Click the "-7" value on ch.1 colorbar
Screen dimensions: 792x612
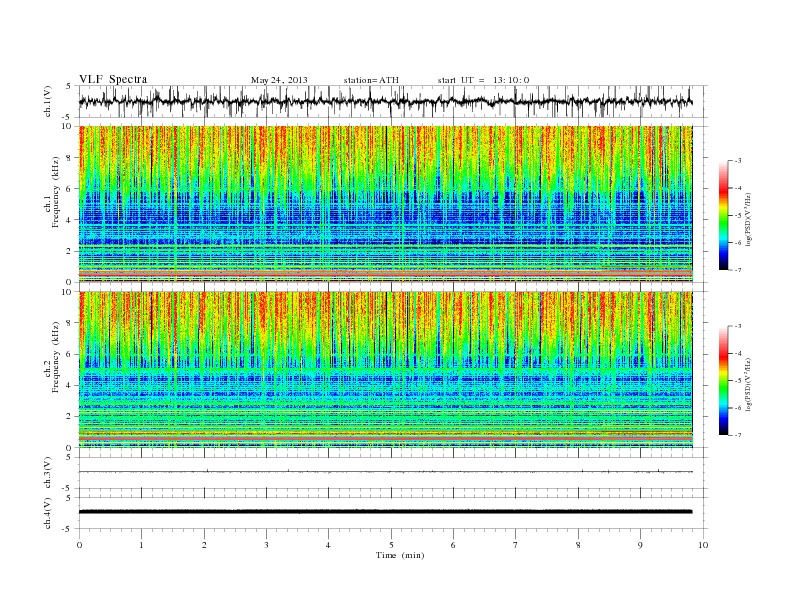point(738,270)
